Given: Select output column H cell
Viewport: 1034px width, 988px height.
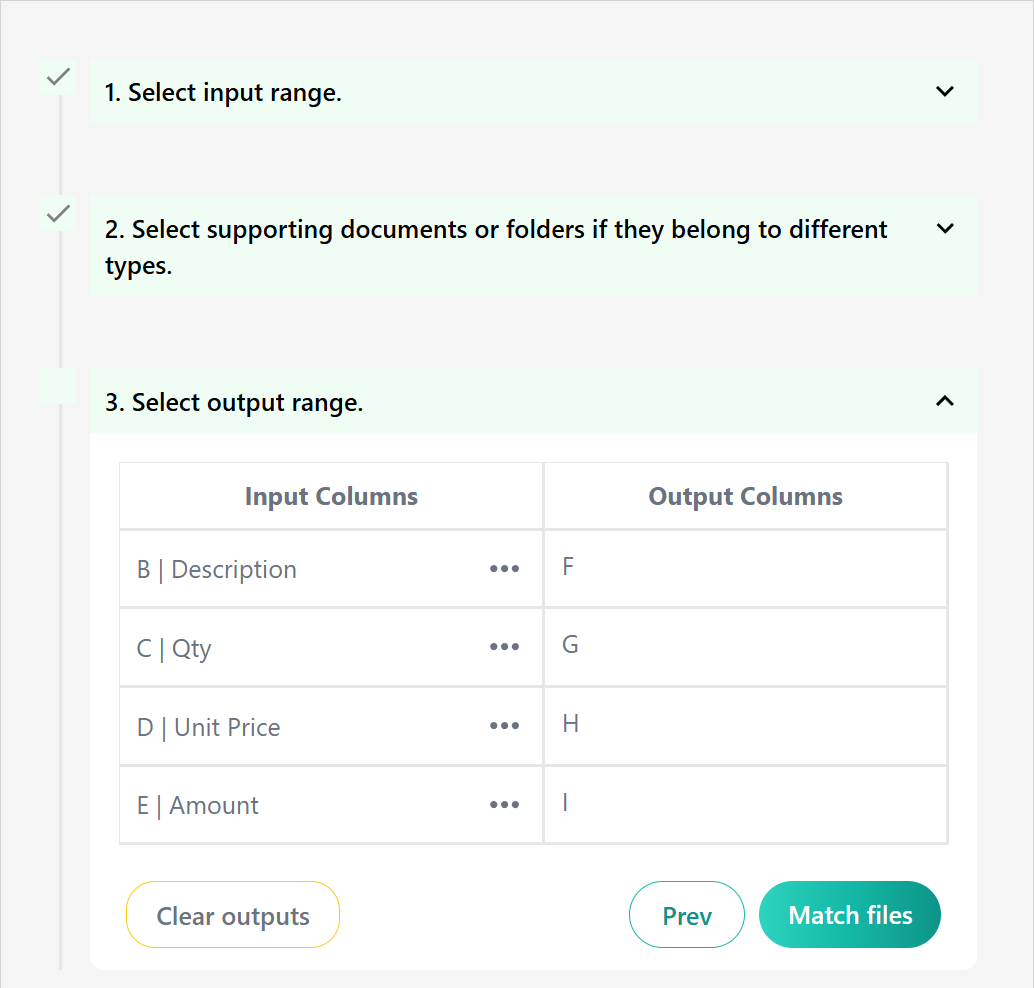Looking at the screenshot, I should click(x=745, y=725).
